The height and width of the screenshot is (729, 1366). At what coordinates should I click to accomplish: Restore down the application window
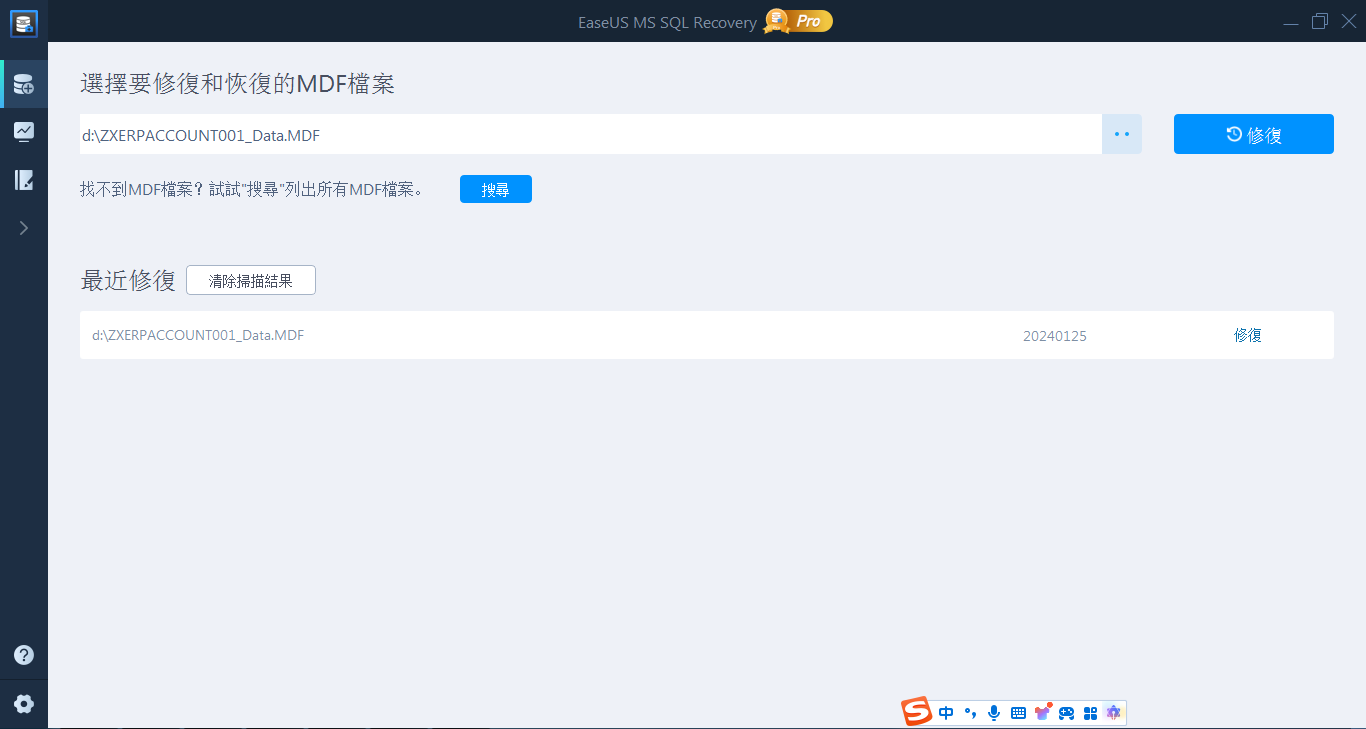coord(1320,21)
